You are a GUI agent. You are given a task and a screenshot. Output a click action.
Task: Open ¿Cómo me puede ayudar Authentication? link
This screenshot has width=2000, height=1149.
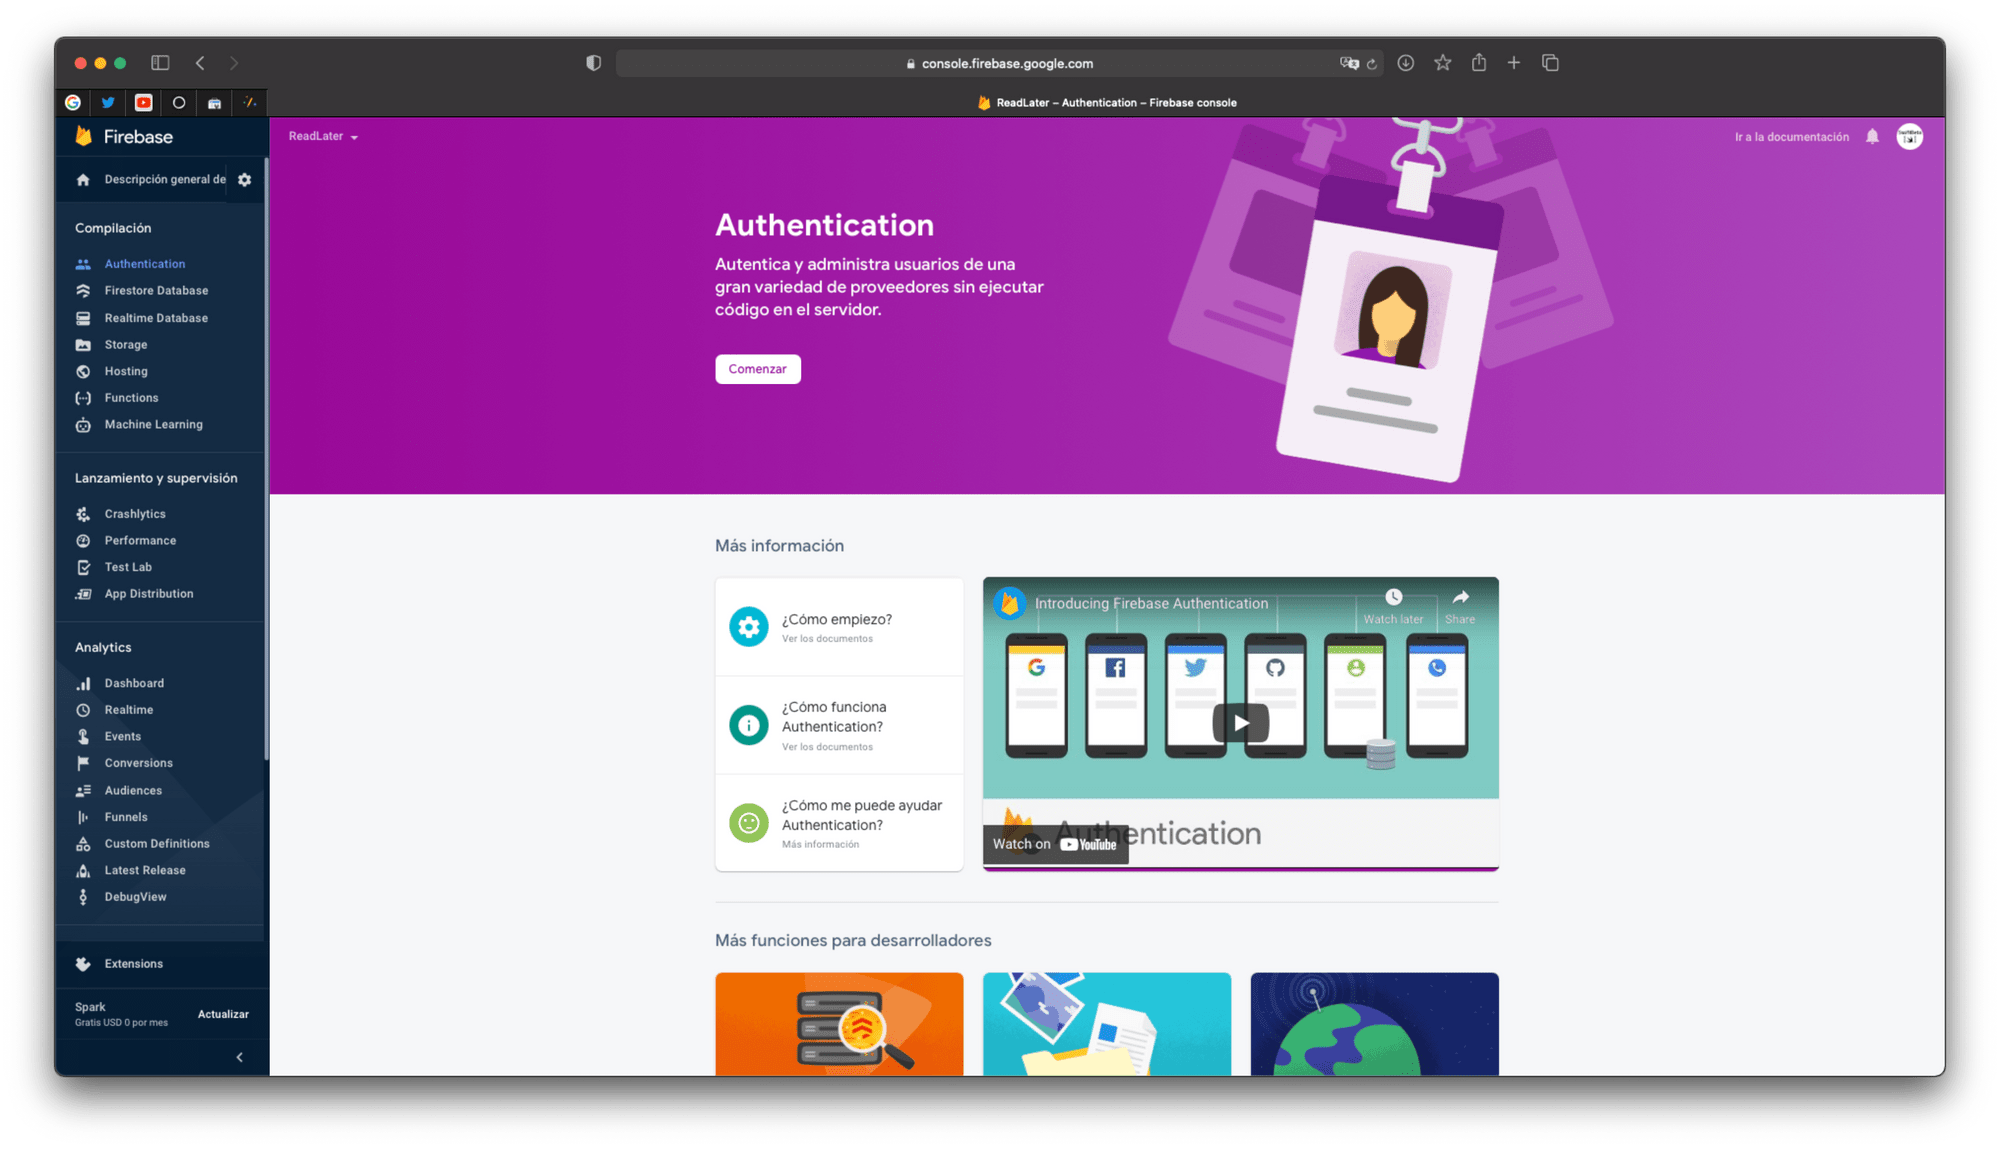(838, 823)
